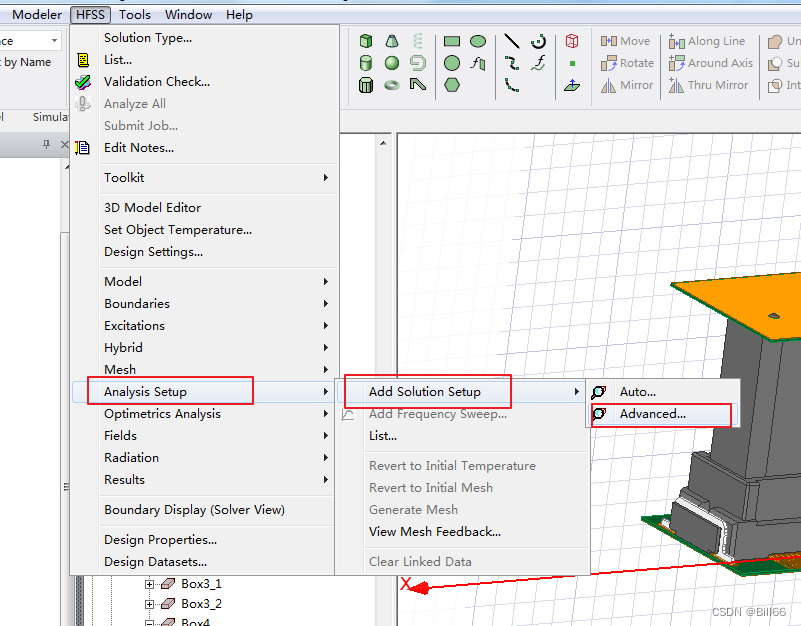Screen dimensions: 801x626
Task: Choose Validation Check... menu entry
Action: tap(205, 82)
